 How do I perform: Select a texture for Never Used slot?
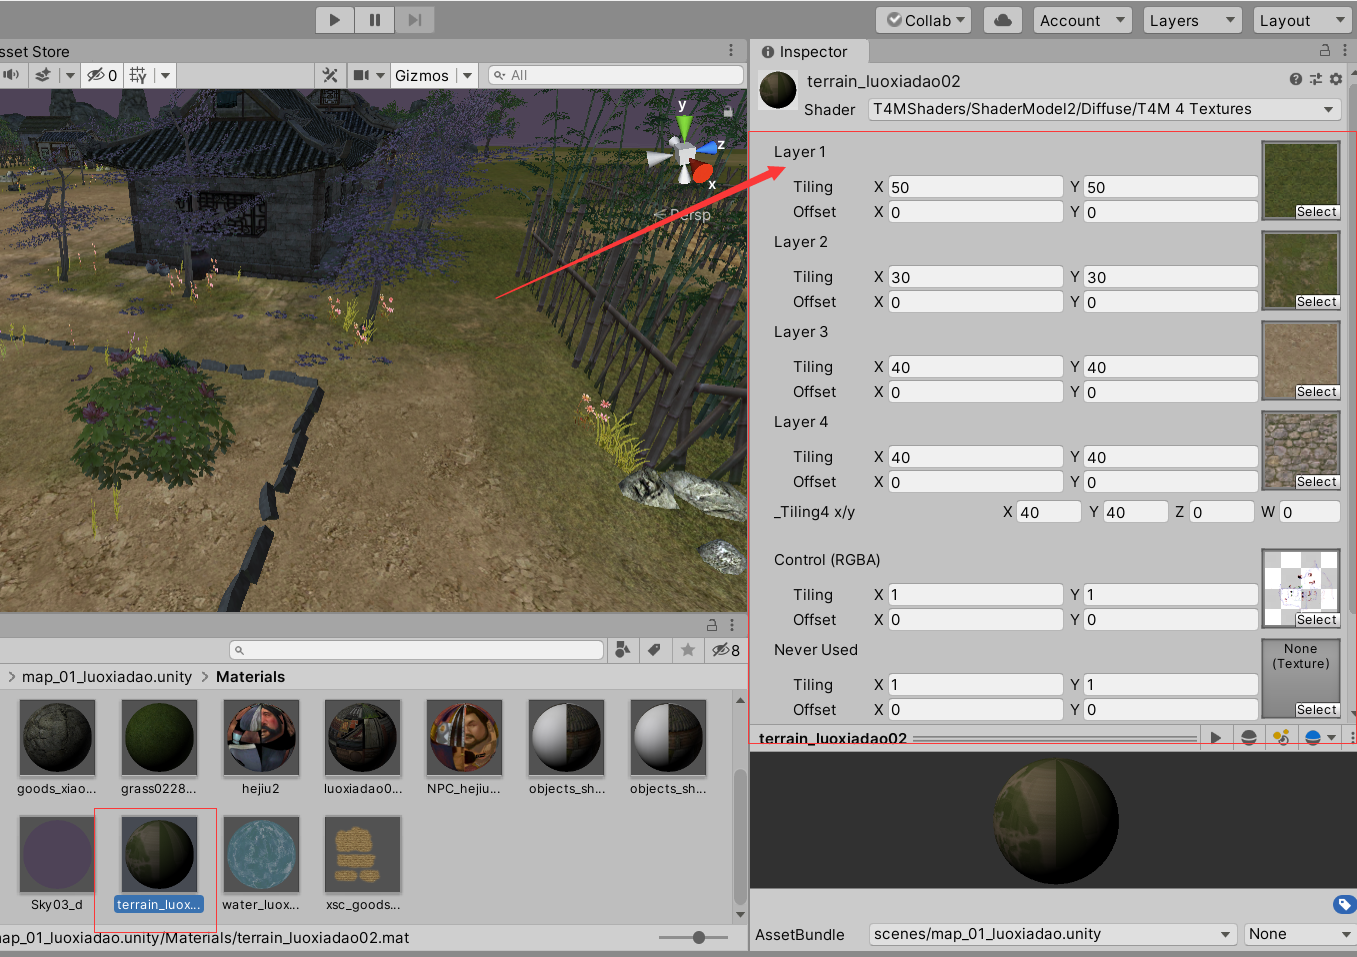pyautogui.click(x=1316, y=710)
